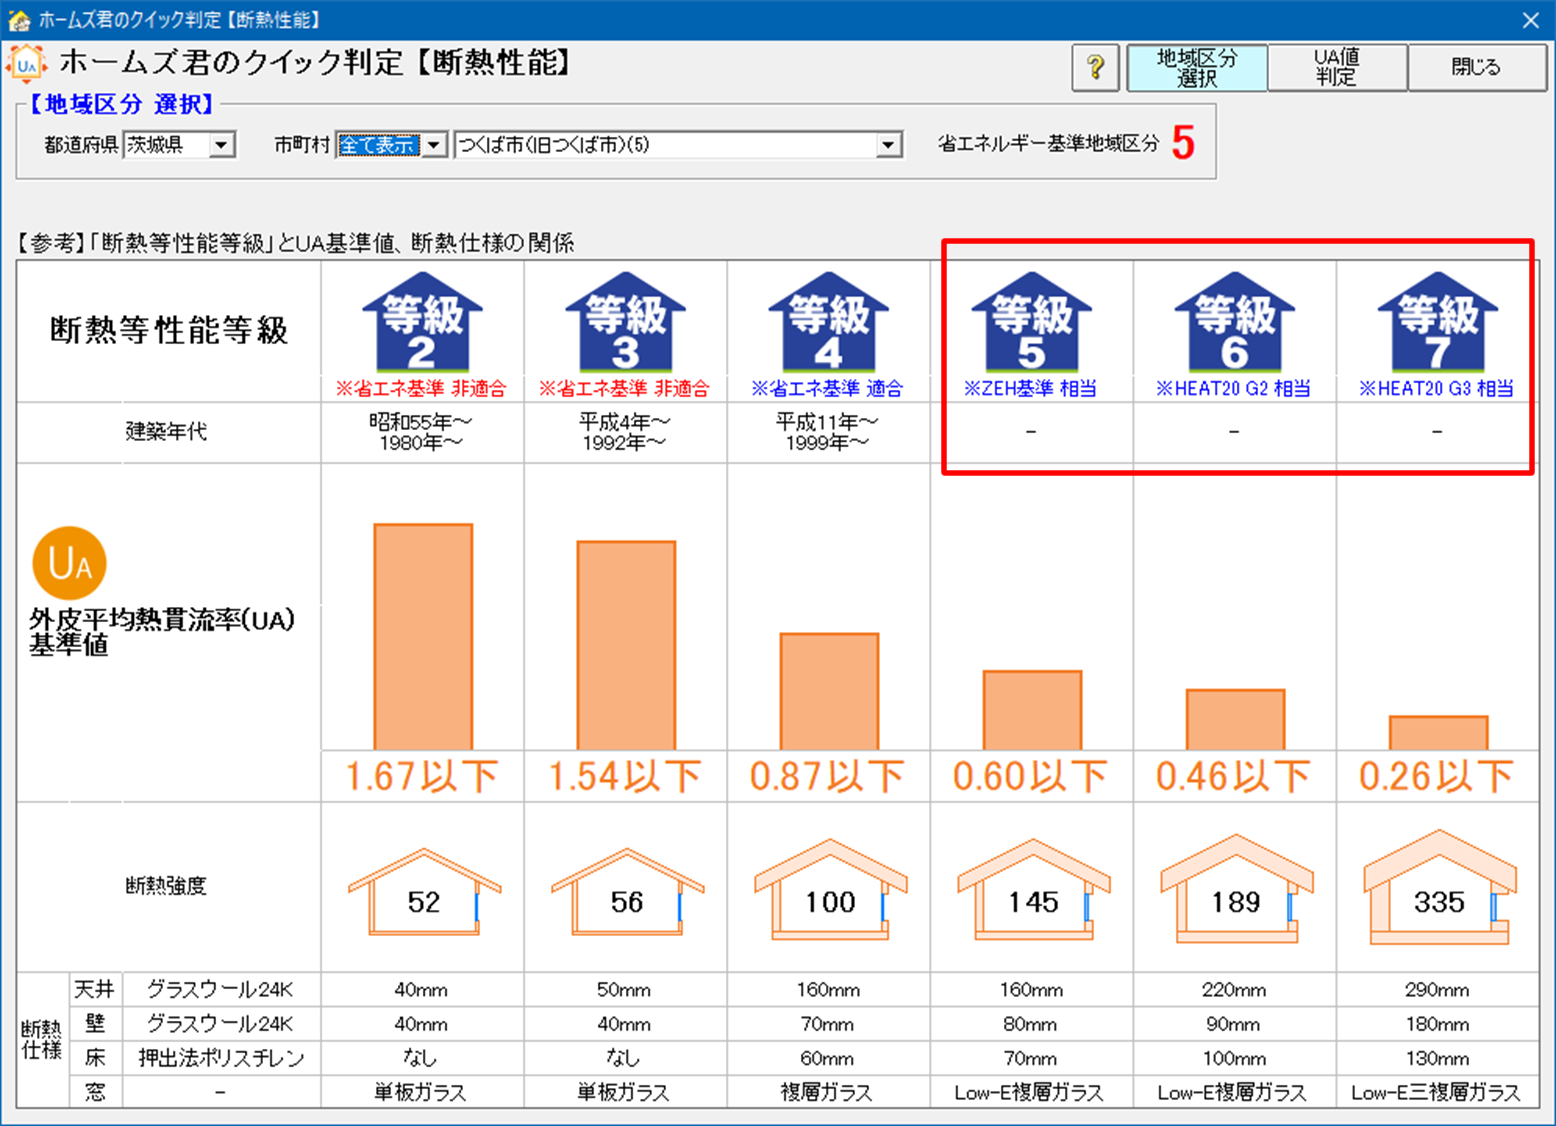Click the ※HEAT20 G2 相当 label
Image resolution: width=1556 pixels, height=1126 pixels.
coord(1233,389)
